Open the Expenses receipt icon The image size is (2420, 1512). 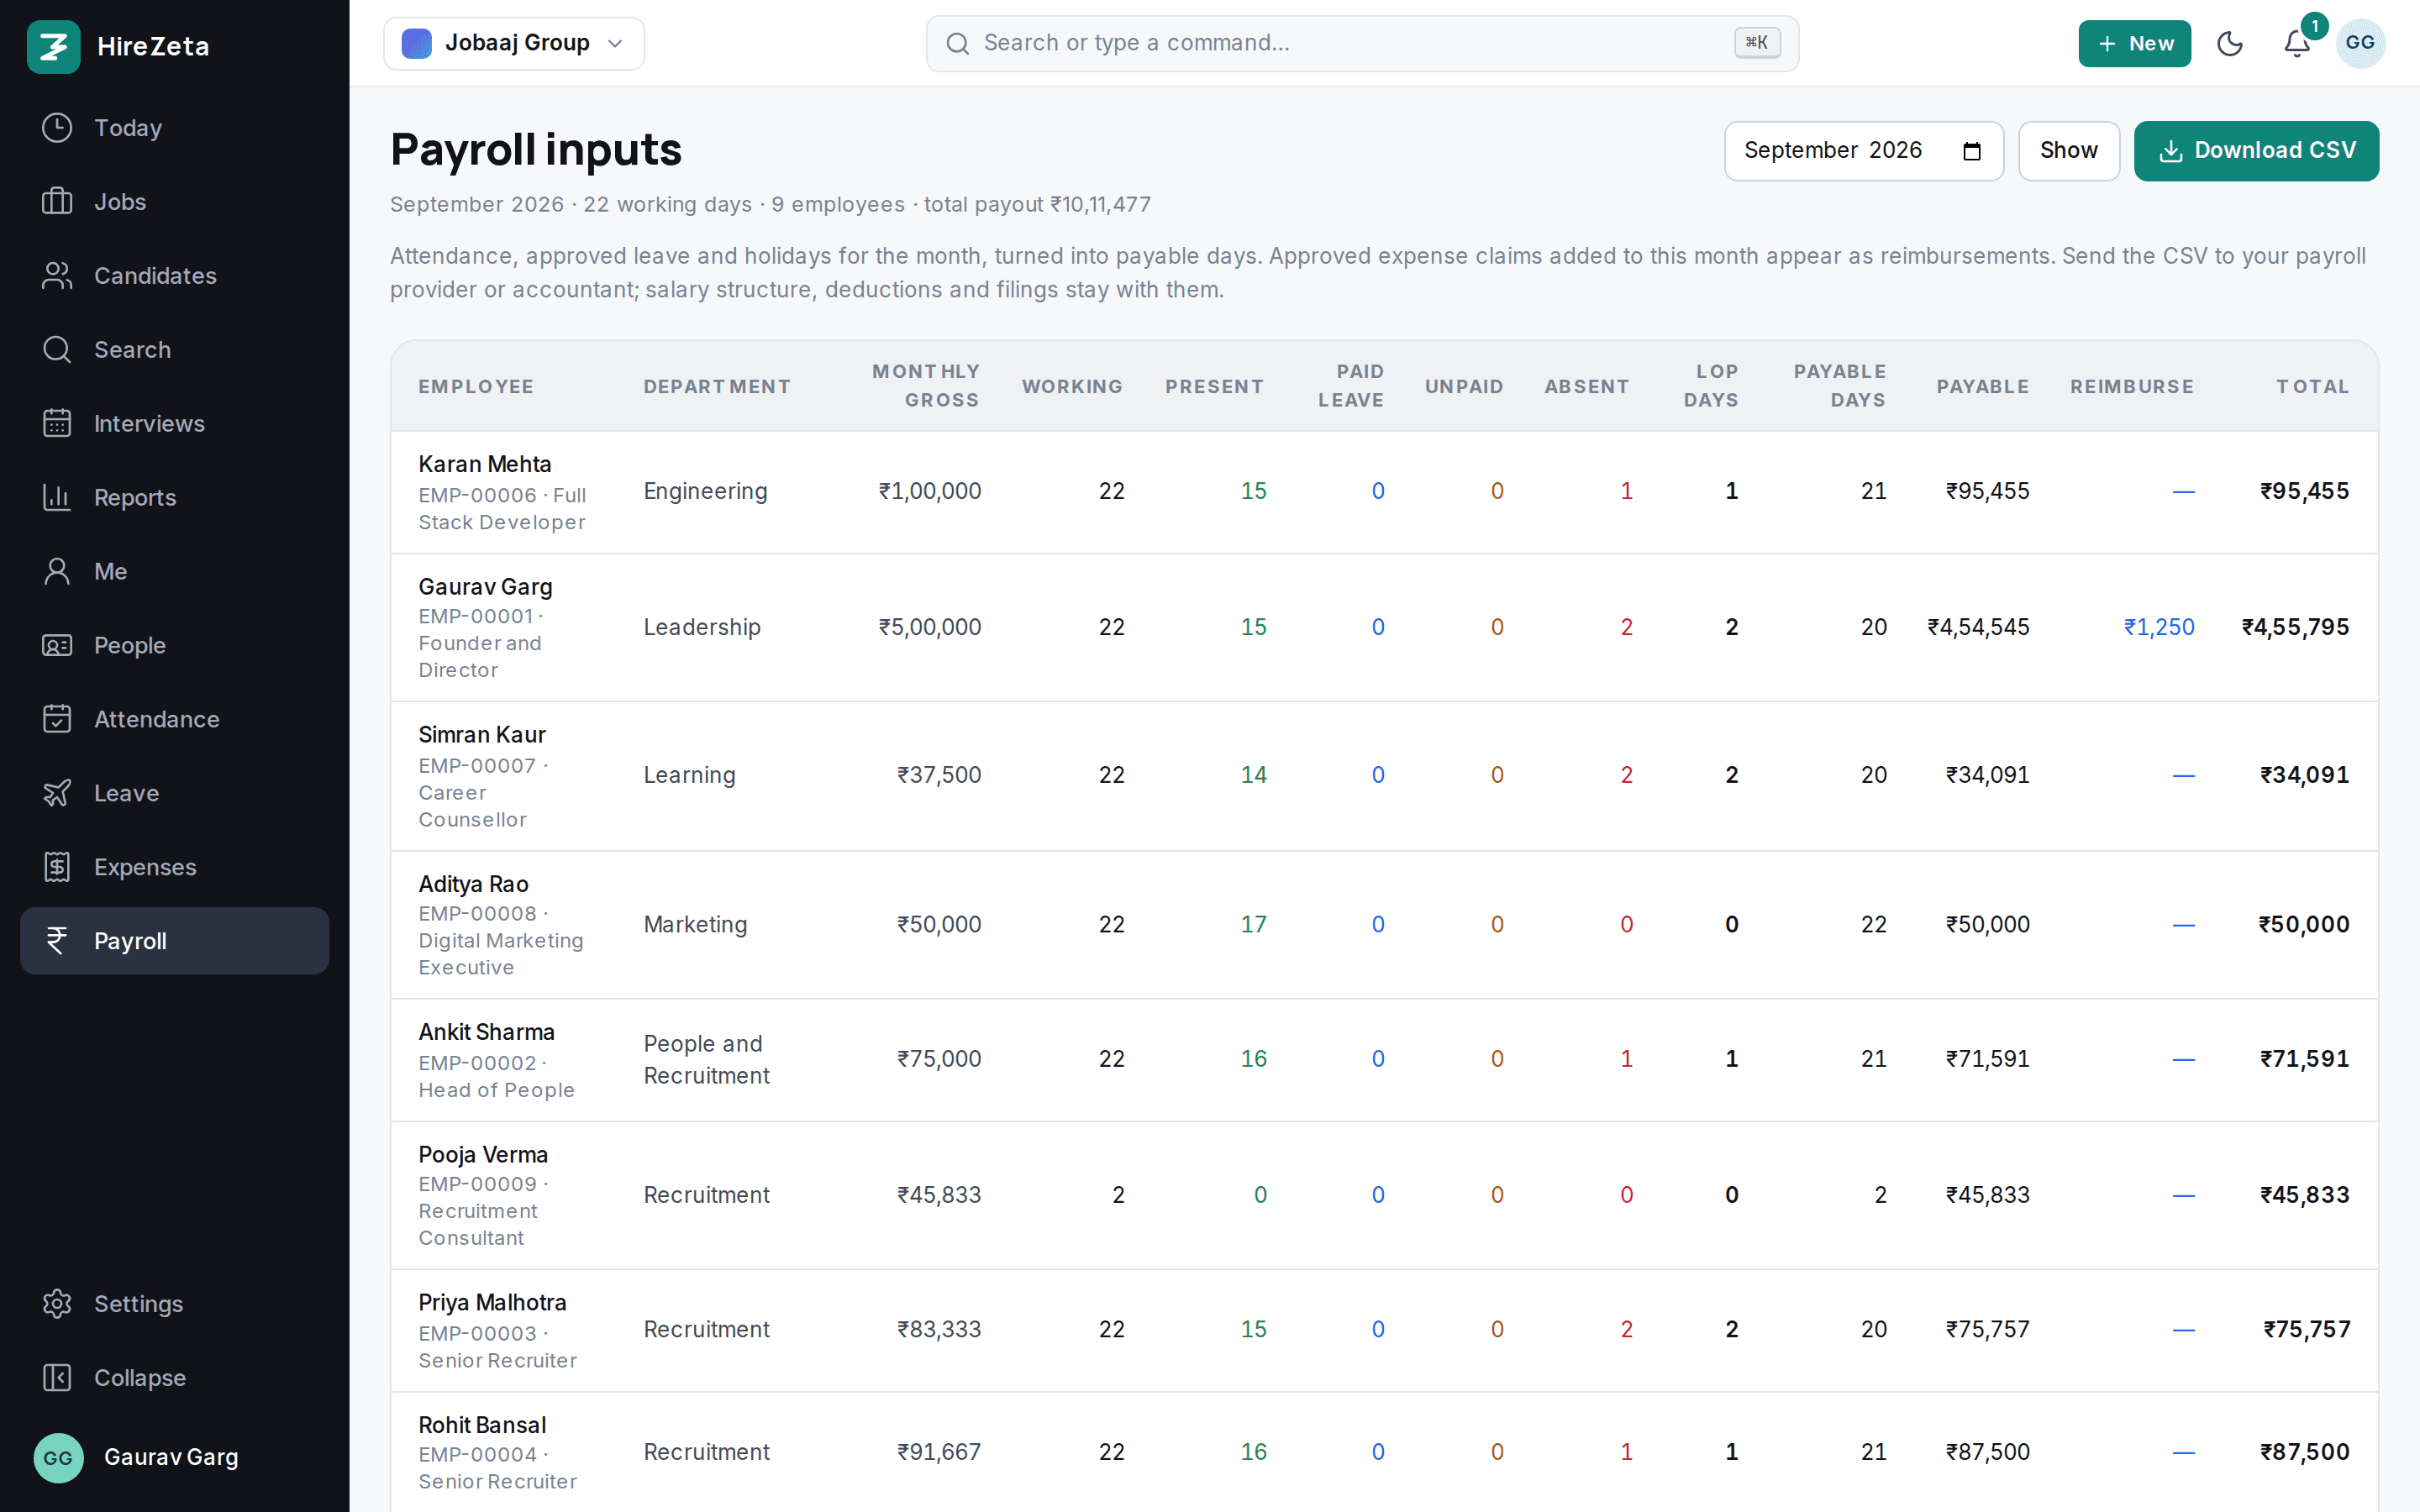[57, 868]
